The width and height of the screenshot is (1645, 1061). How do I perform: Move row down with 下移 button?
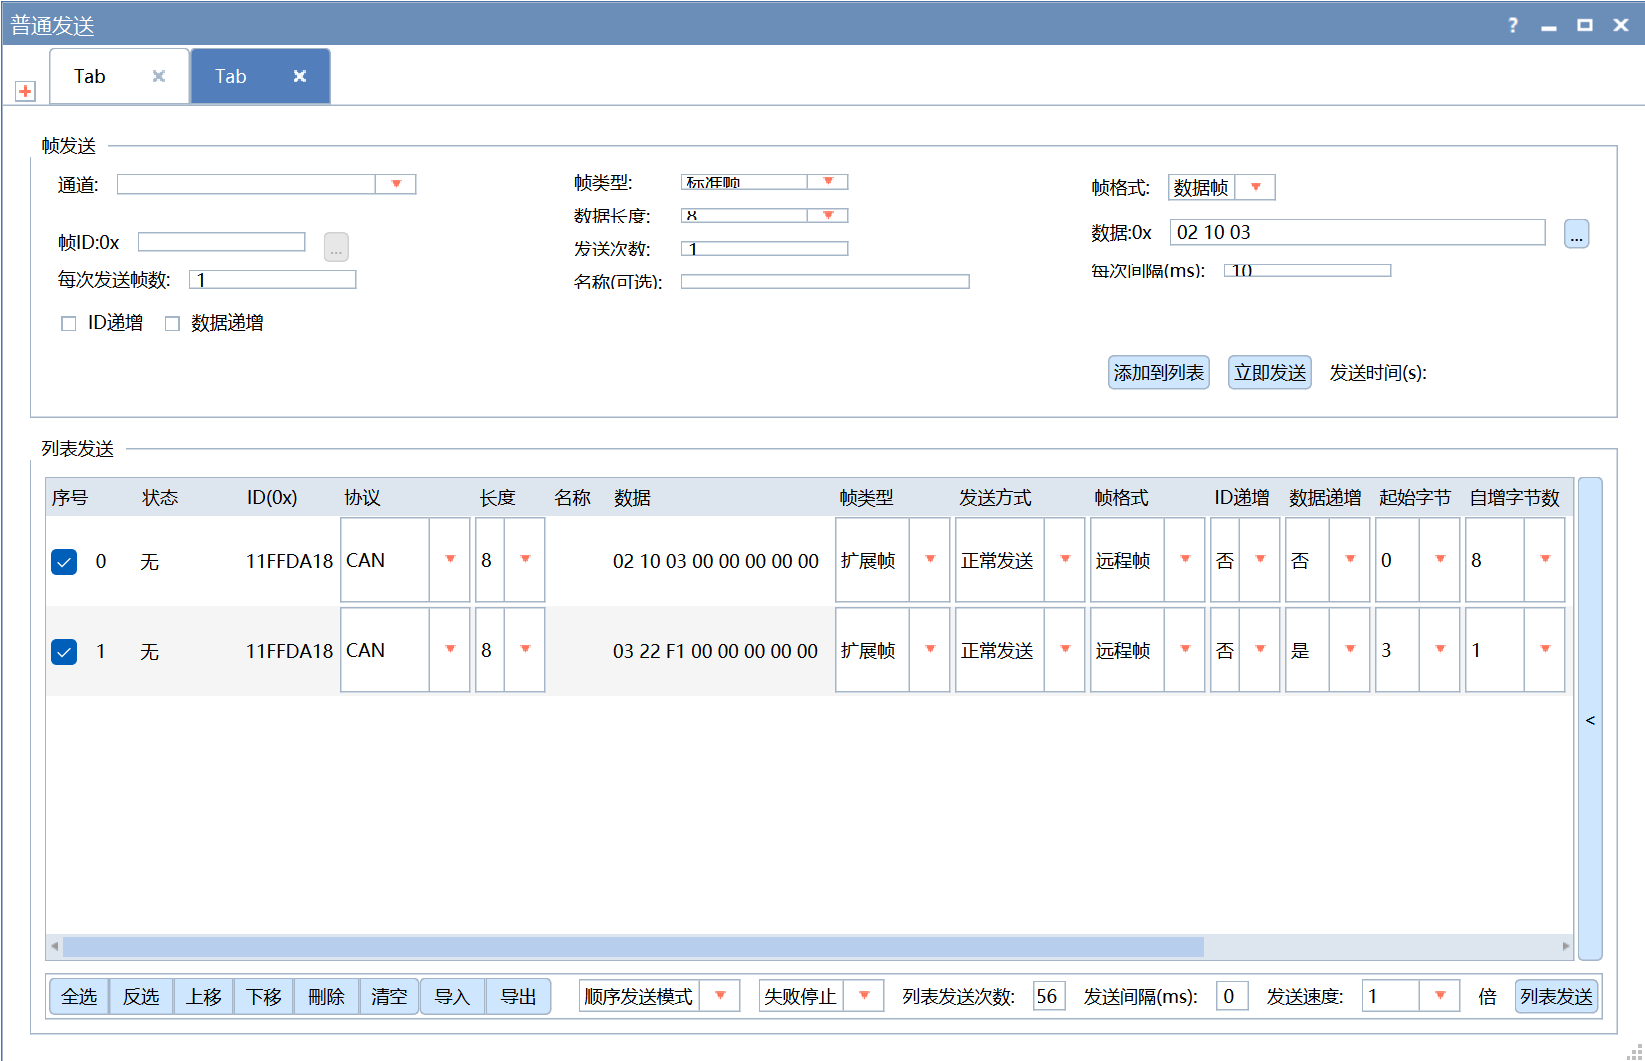264,996
